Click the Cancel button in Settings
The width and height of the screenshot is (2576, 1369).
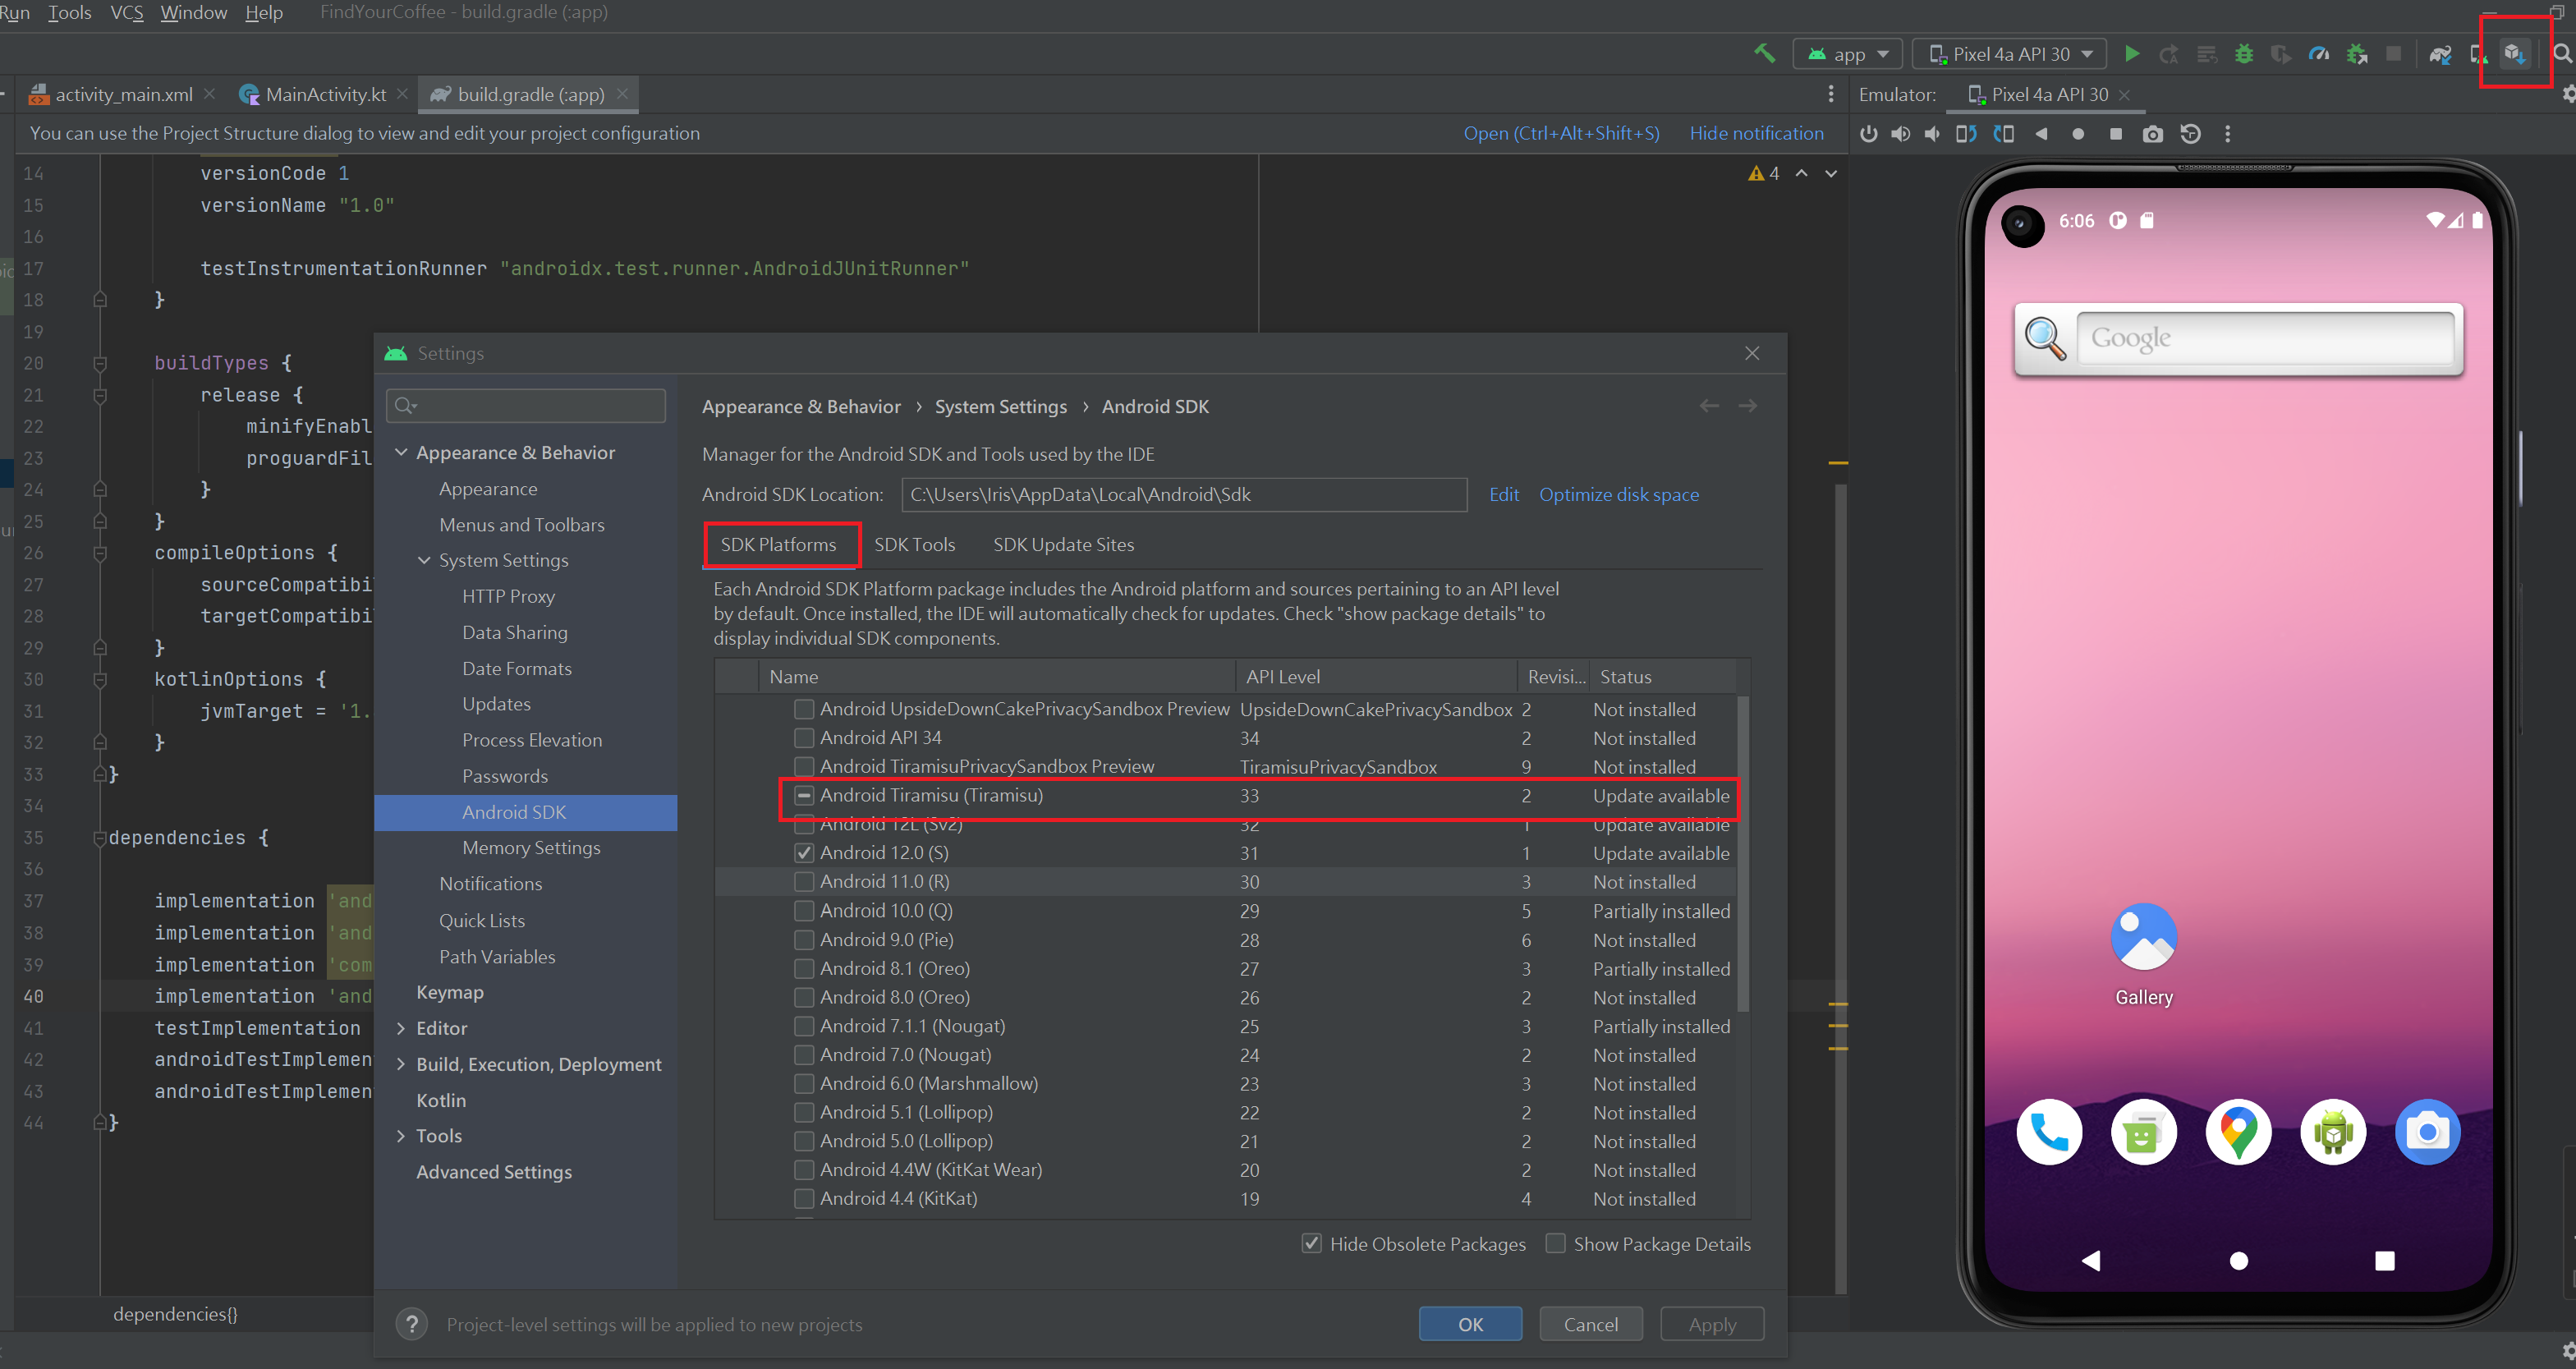click(1590, 1324)
